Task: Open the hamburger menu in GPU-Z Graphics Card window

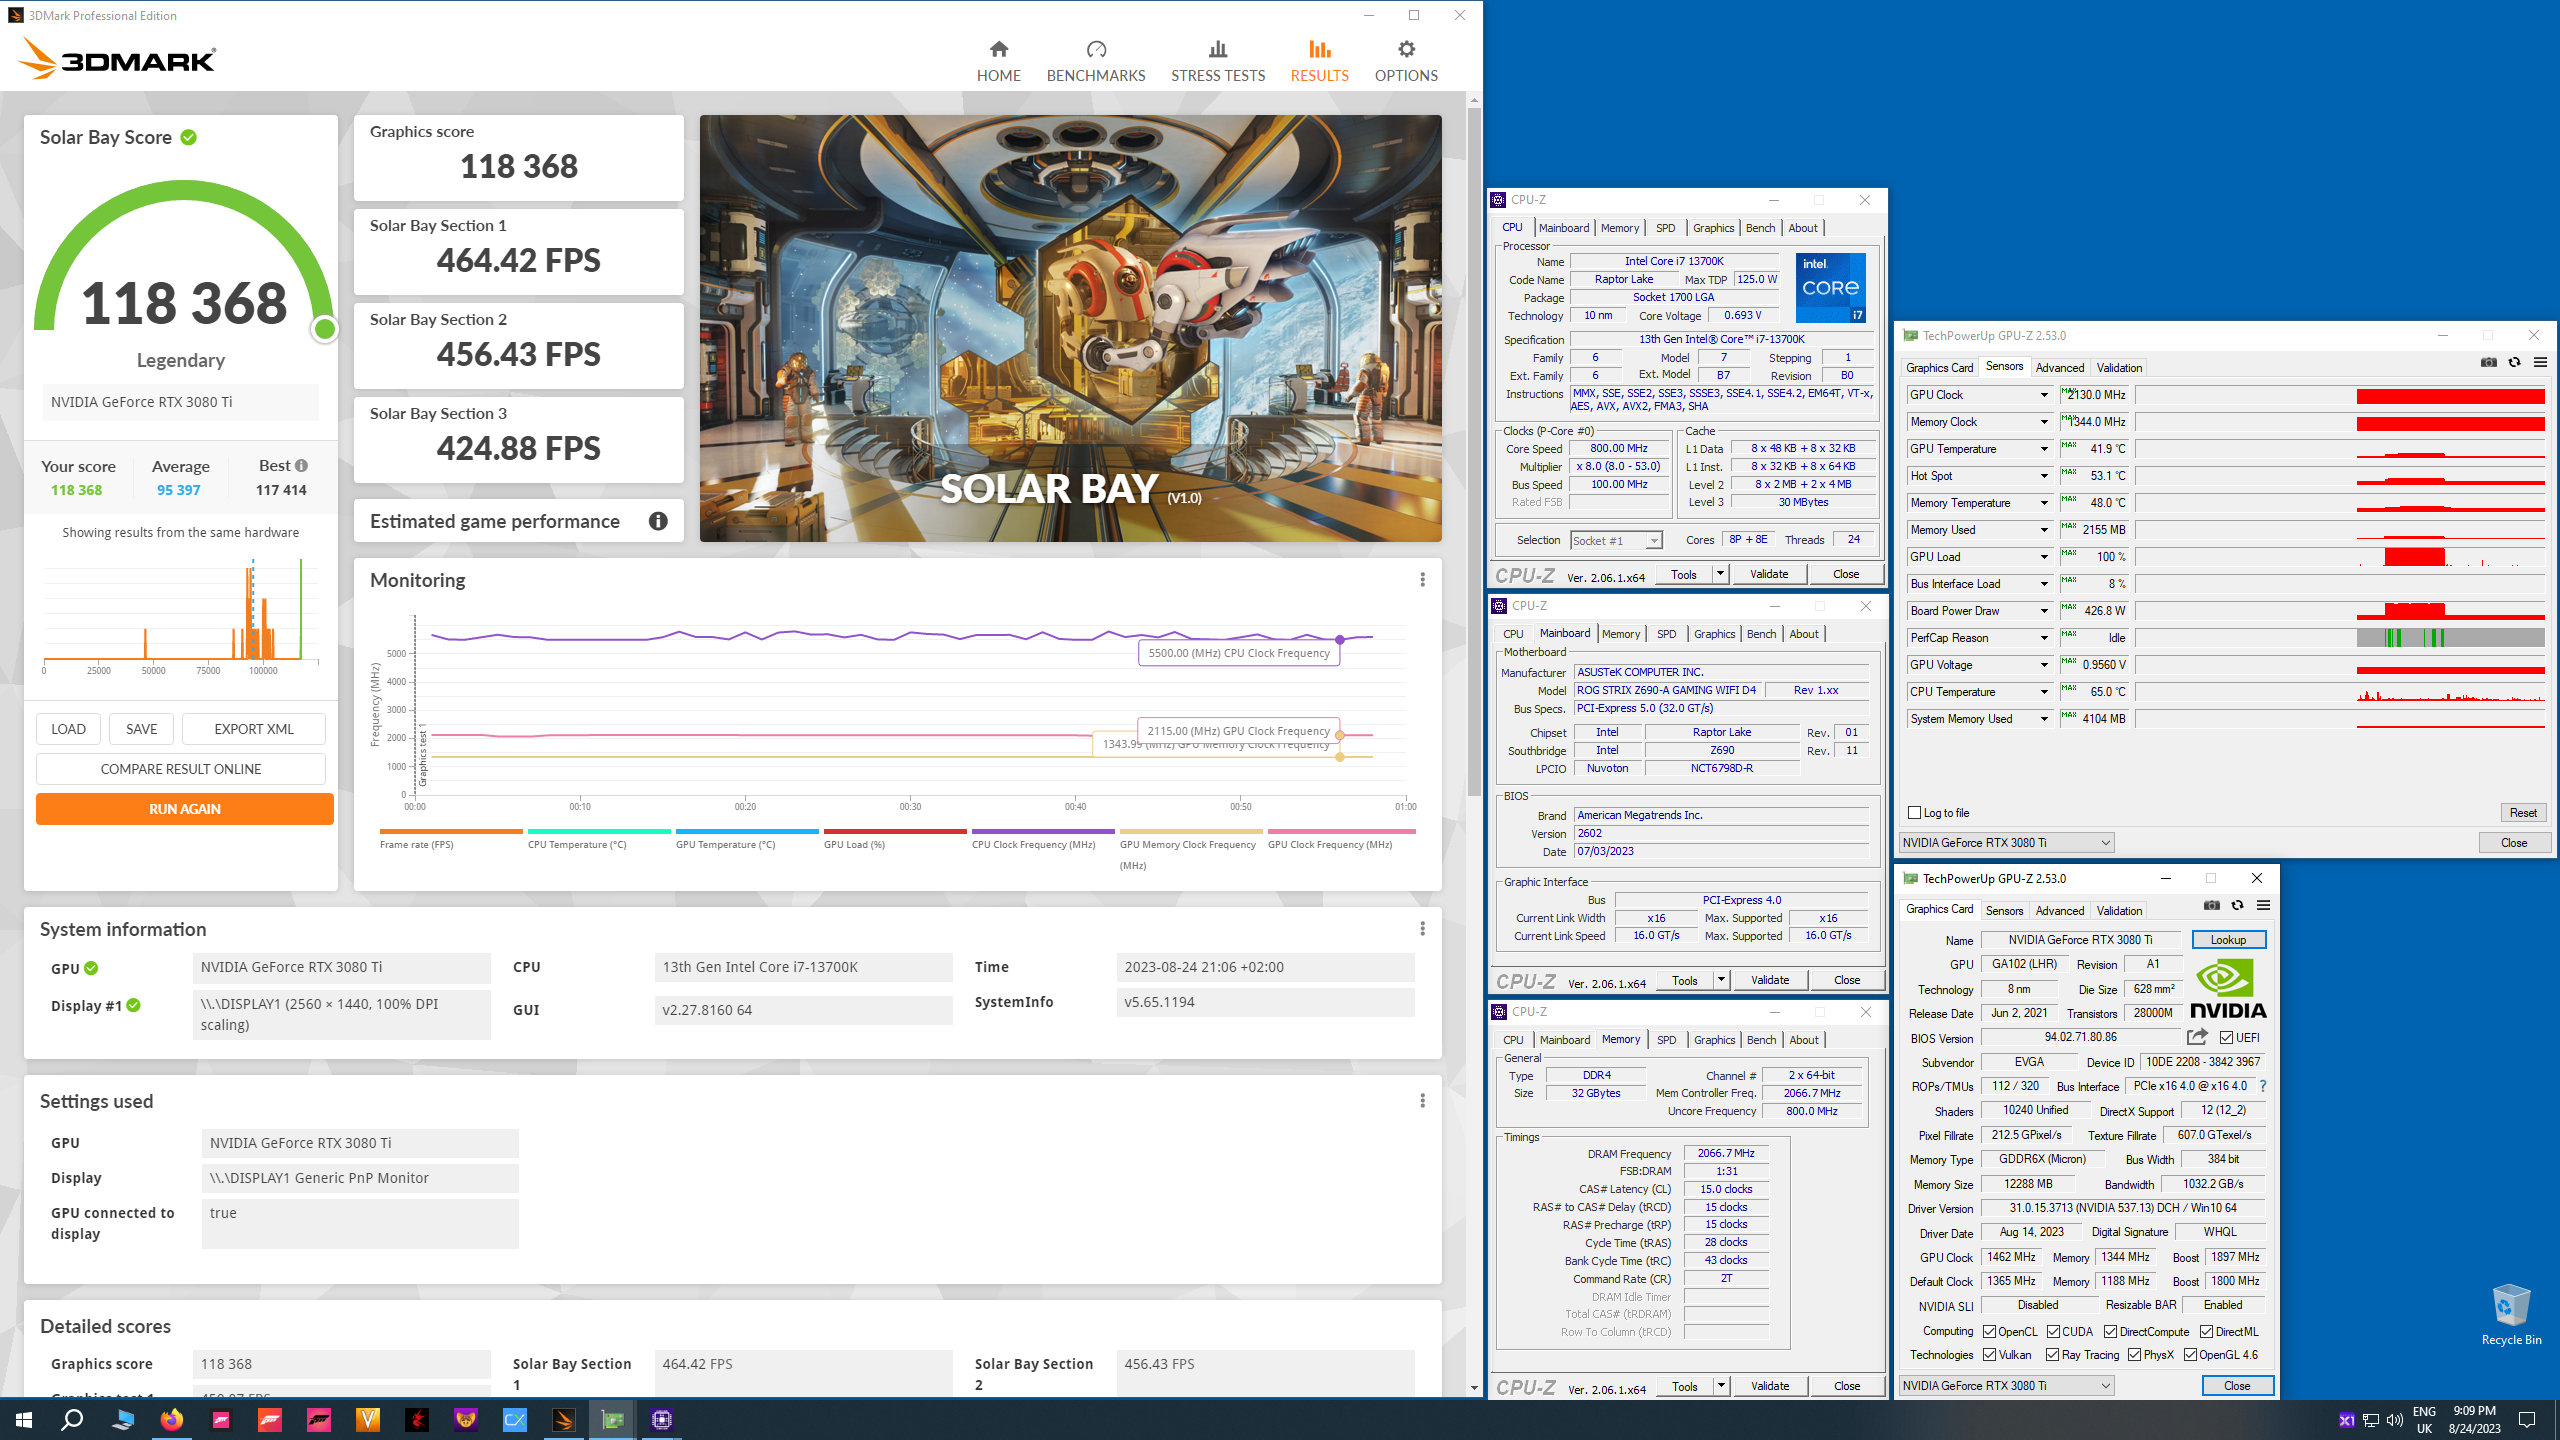Action: coord(2264,906)
